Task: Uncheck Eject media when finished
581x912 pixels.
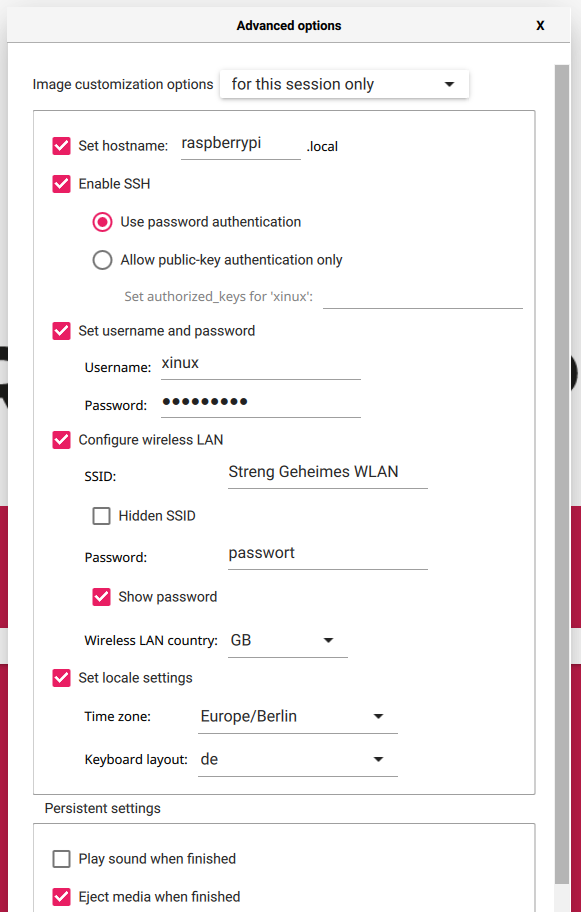Action: point(61,896)
